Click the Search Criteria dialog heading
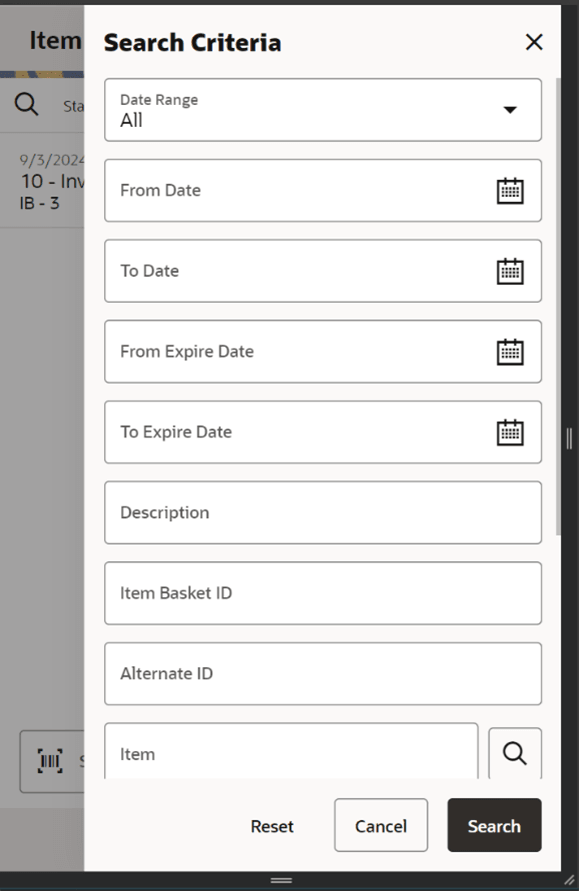The height and width of the screenshot is (891, 579). [x=192, y=43]
